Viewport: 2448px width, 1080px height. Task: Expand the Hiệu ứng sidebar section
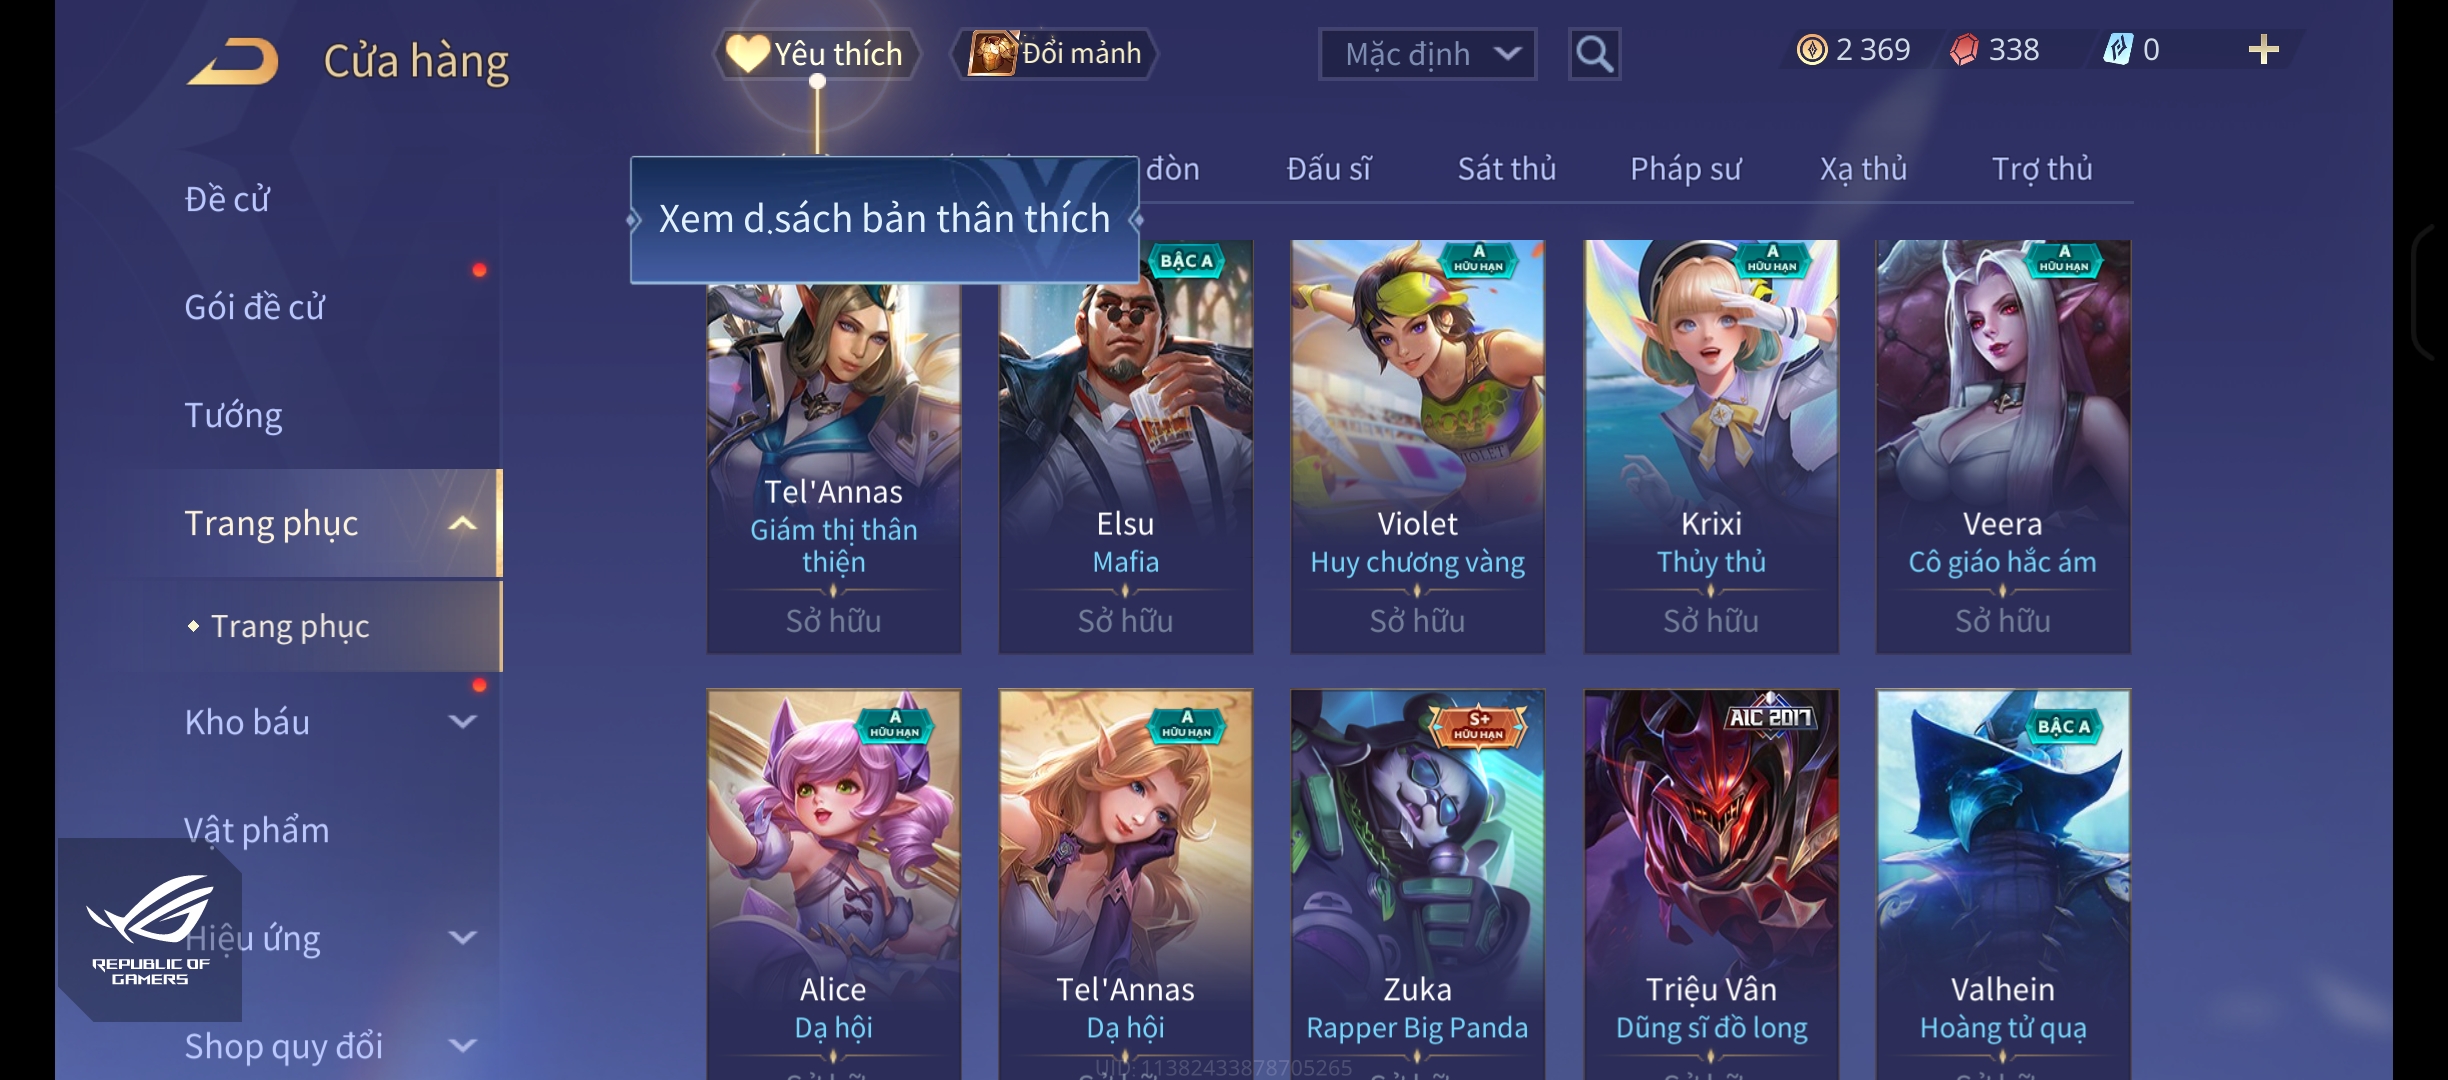click(x=462, y=937)
